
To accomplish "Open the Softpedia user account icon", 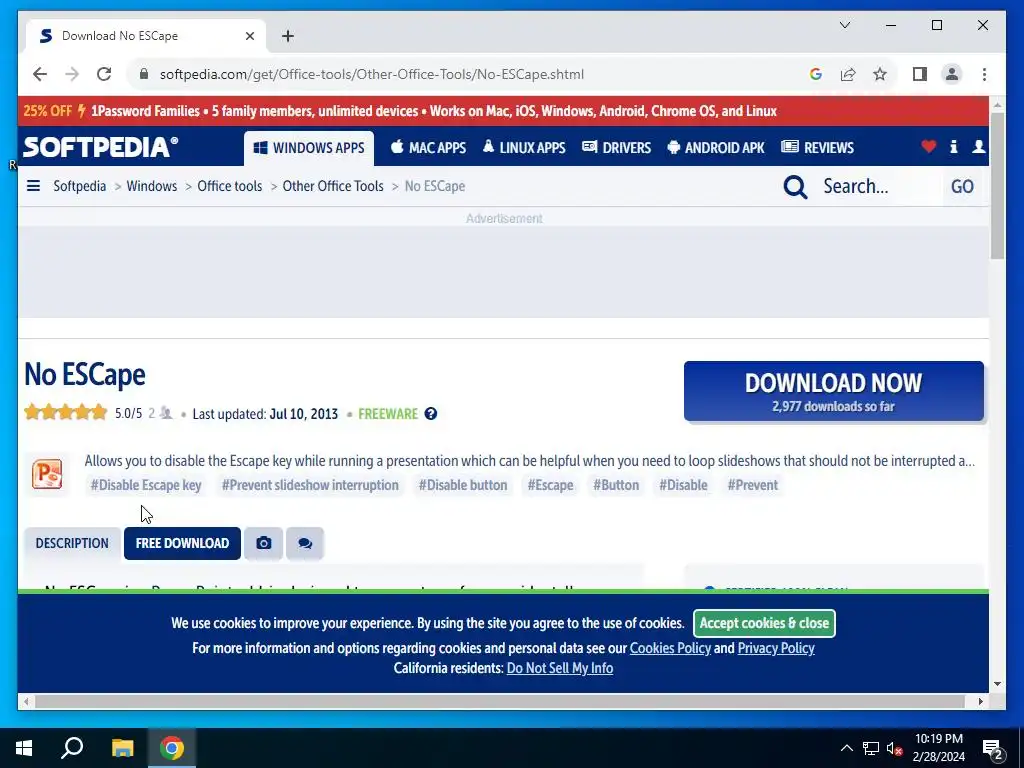I will coord(978,147).
